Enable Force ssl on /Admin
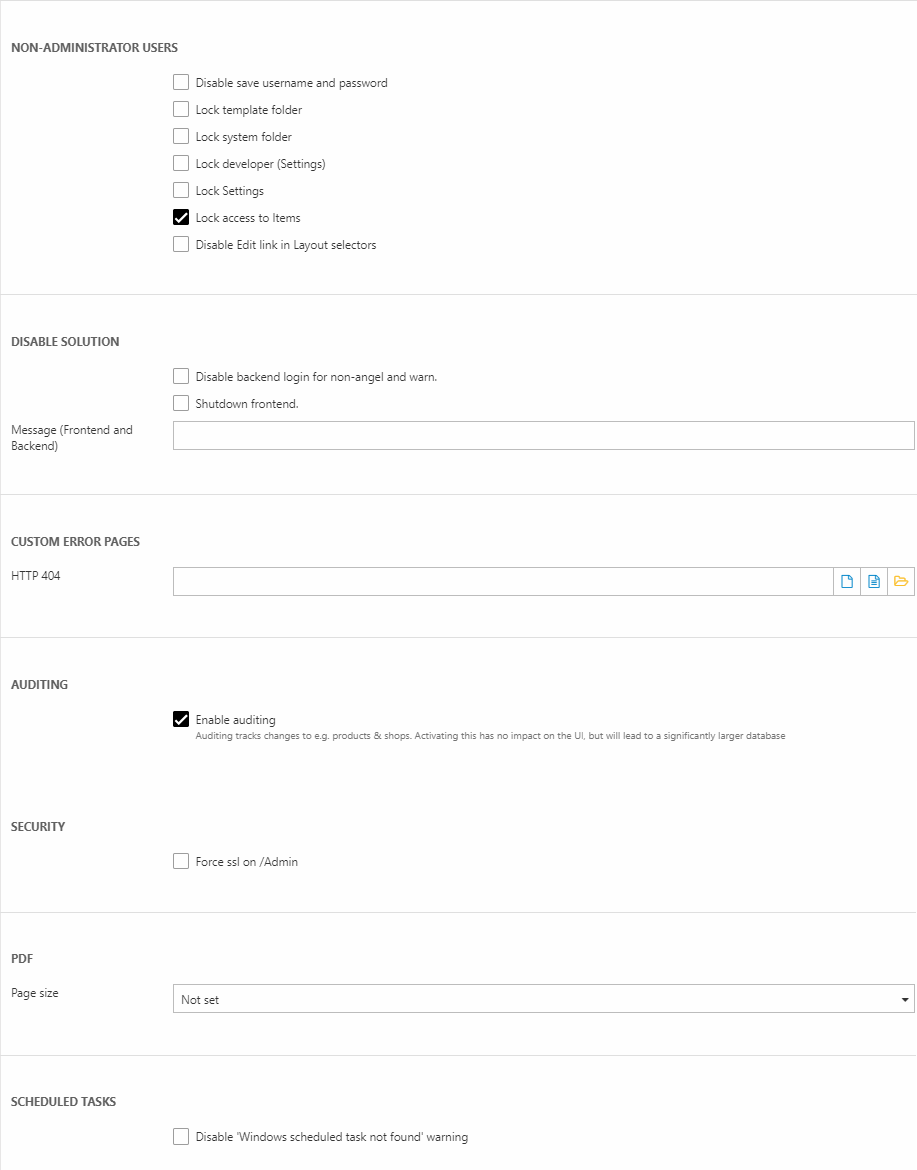 [x=181, y=862]
